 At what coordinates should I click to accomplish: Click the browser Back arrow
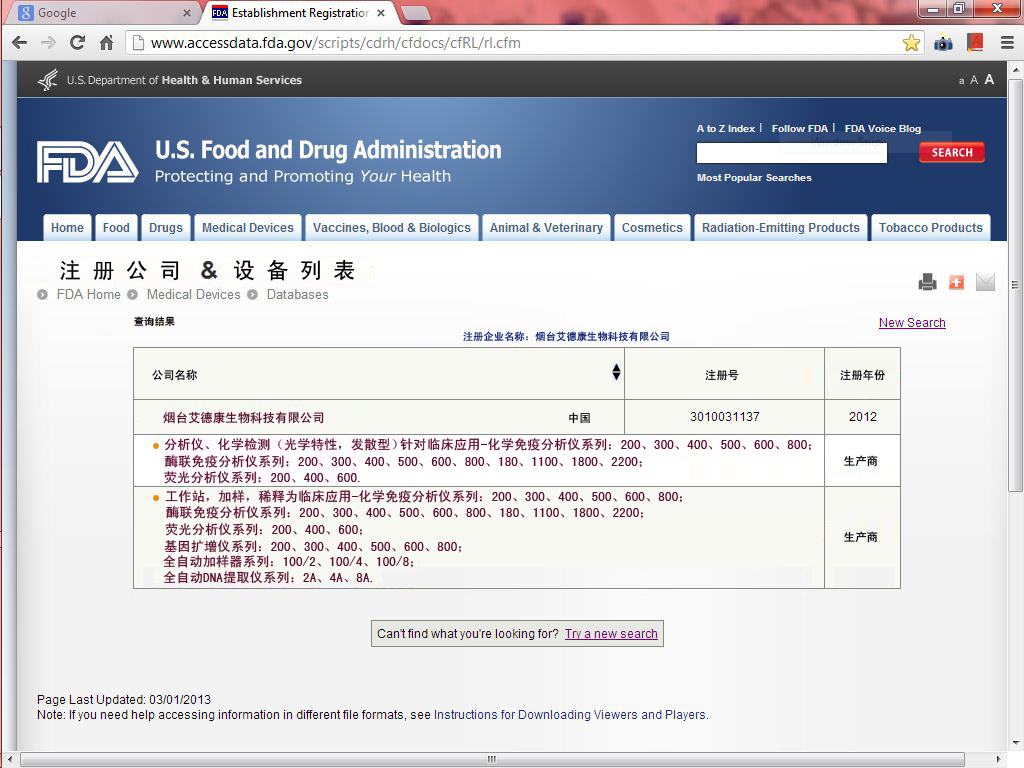tap(20, 43)
